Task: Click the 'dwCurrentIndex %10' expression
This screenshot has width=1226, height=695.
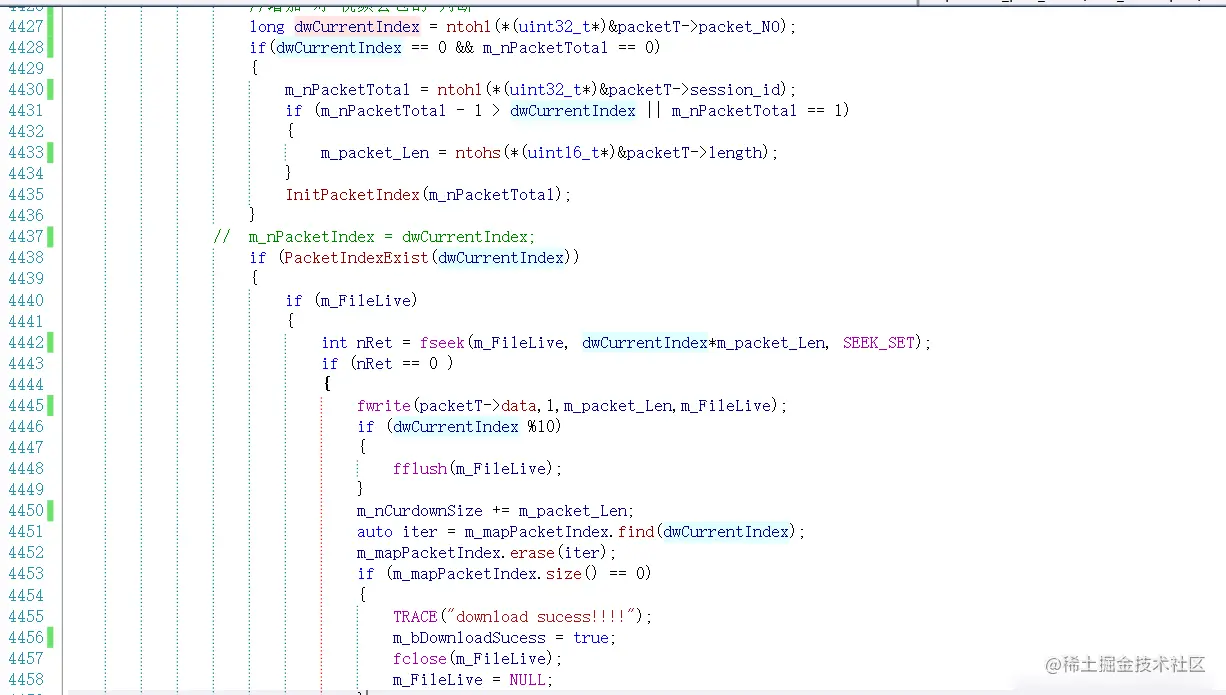Action: (473, 427)
